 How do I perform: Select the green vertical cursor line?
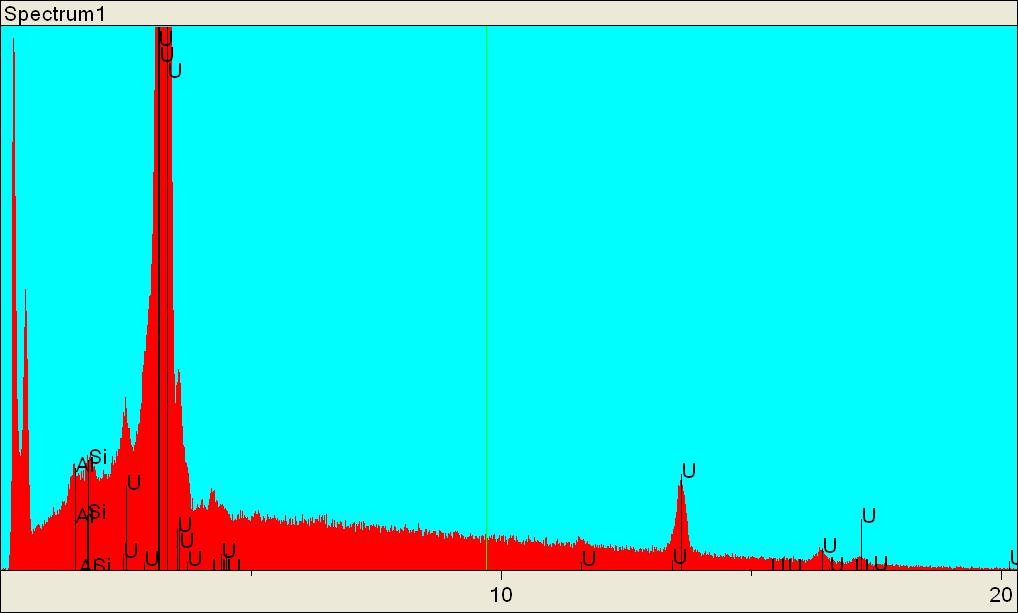coord(486,298)
